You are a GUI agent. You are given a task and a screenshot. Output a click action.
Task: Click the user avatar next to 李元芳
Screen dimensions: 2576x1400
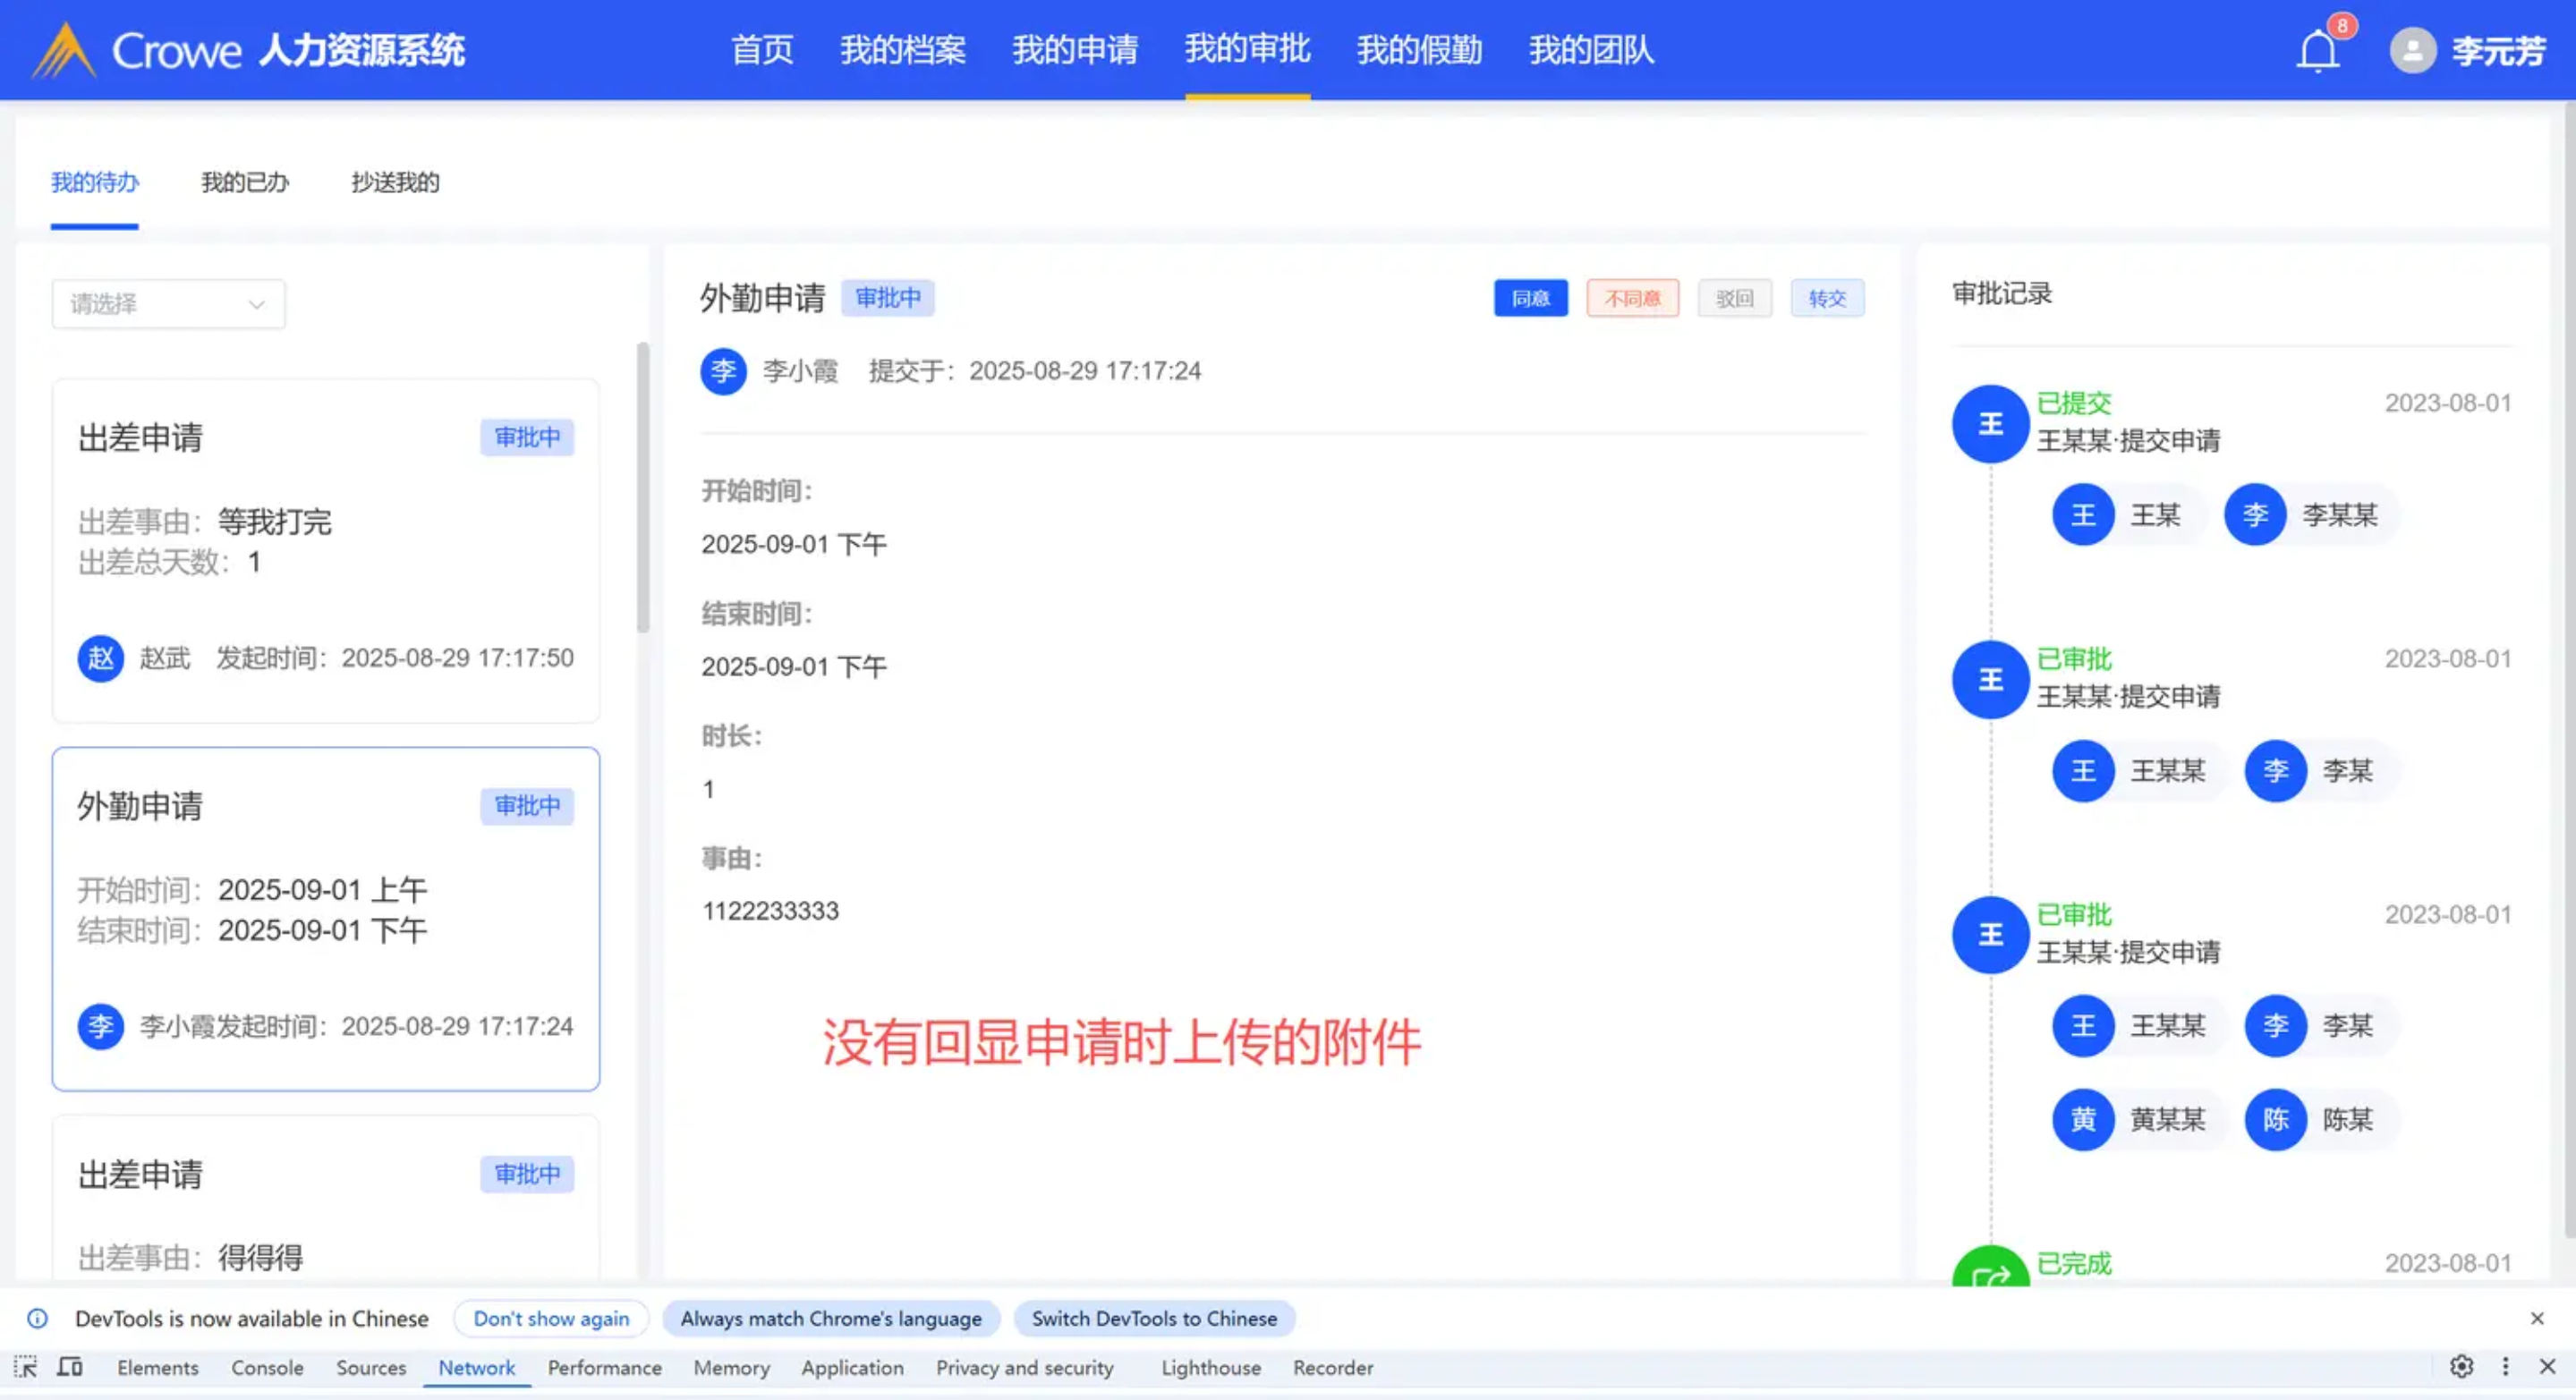pyautogui.click(x=2412, y=50)
